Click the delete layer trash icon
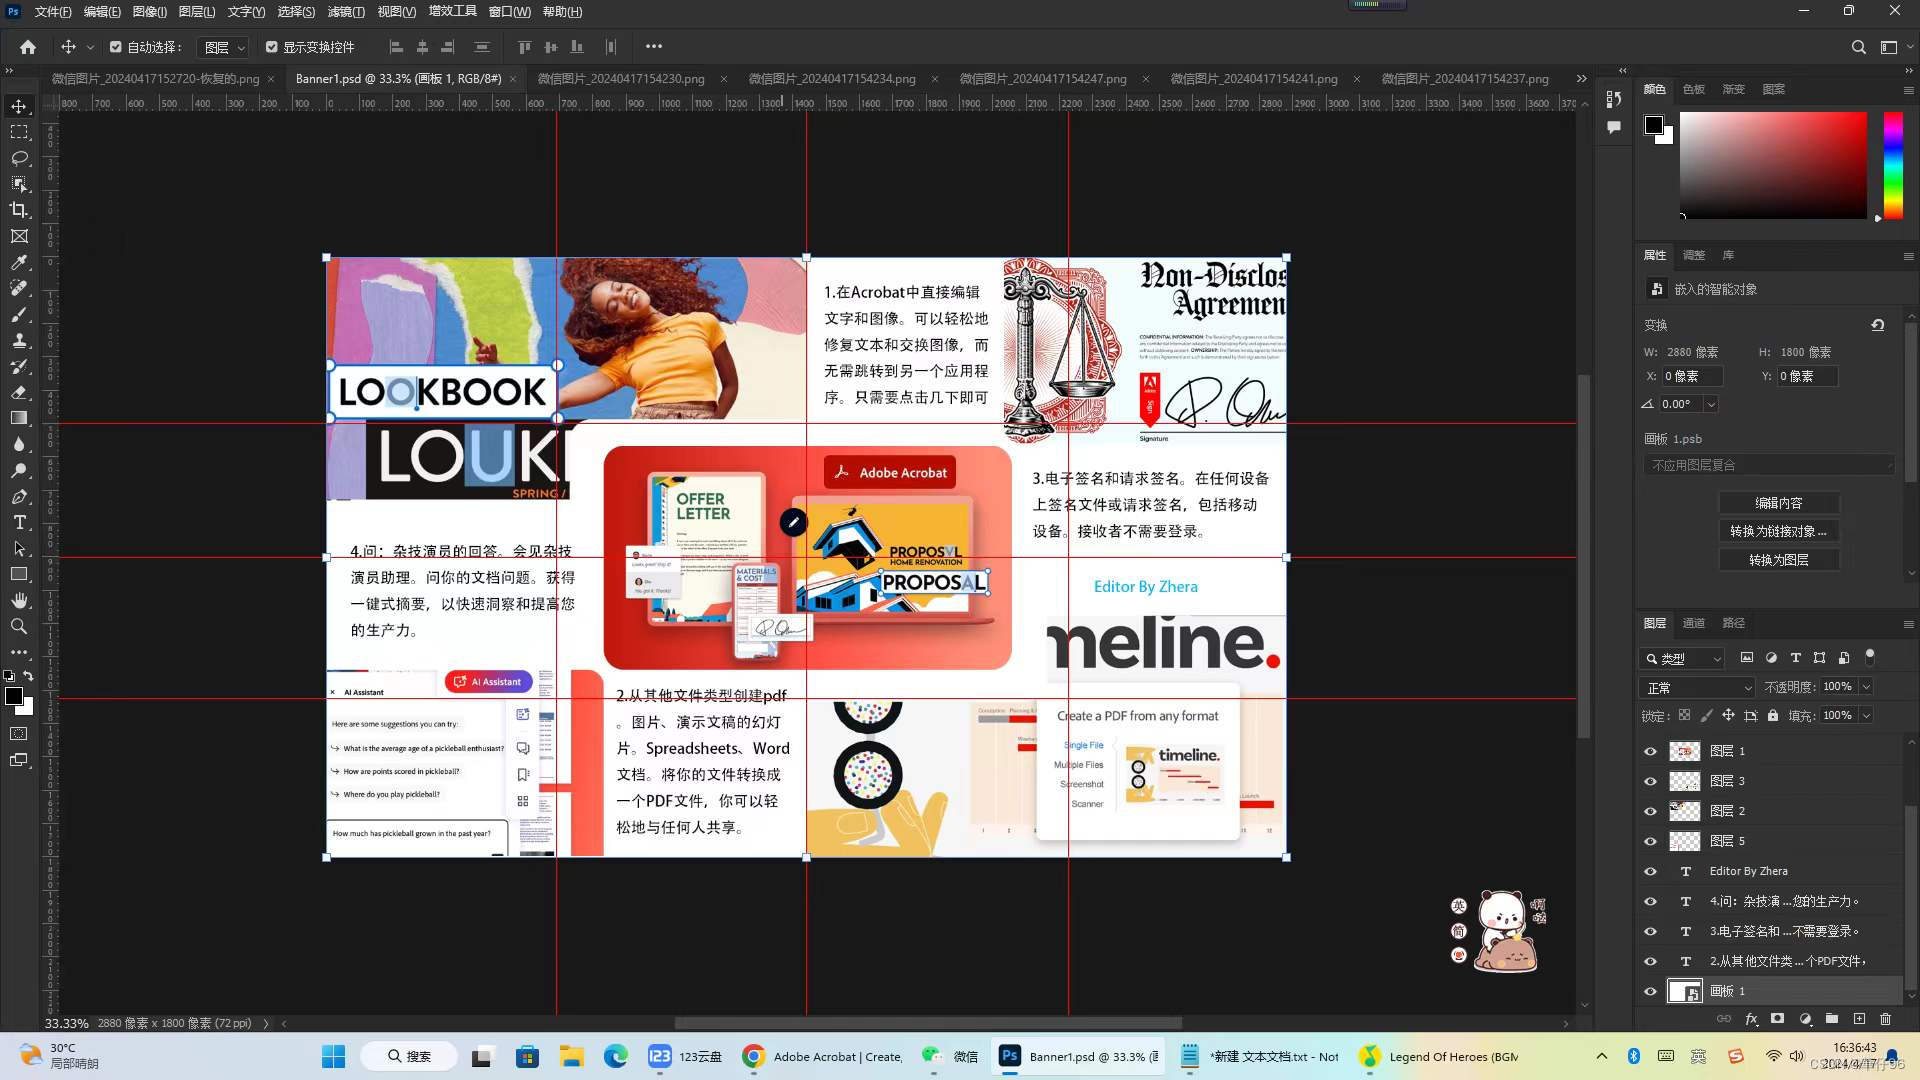The height and width of the screenshot is (1080, 1920). tap(1885, 1019)
